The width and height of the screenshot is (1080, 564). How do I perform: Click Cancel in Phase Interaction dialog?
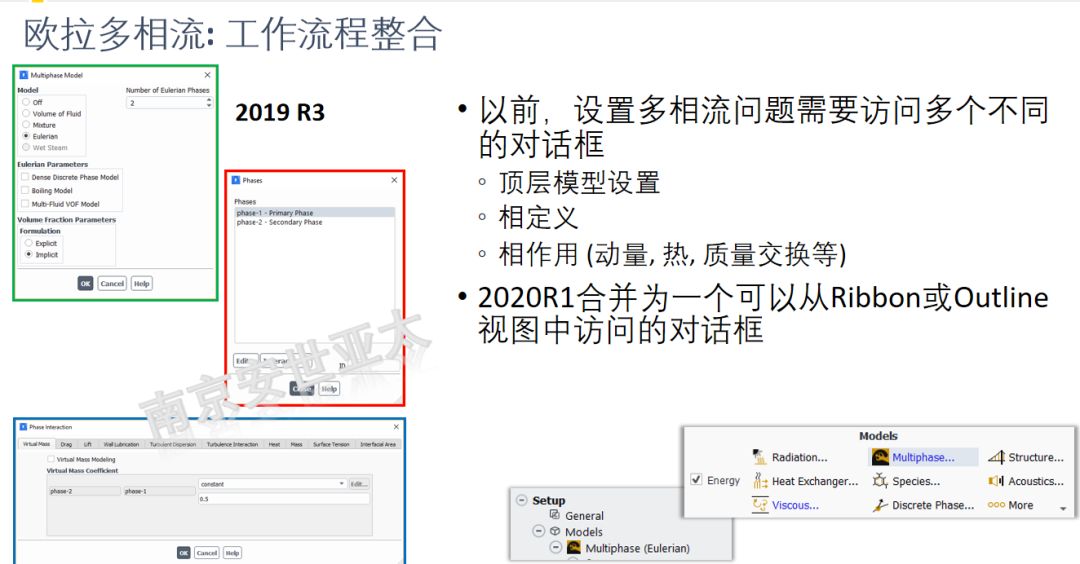(207, 552)
